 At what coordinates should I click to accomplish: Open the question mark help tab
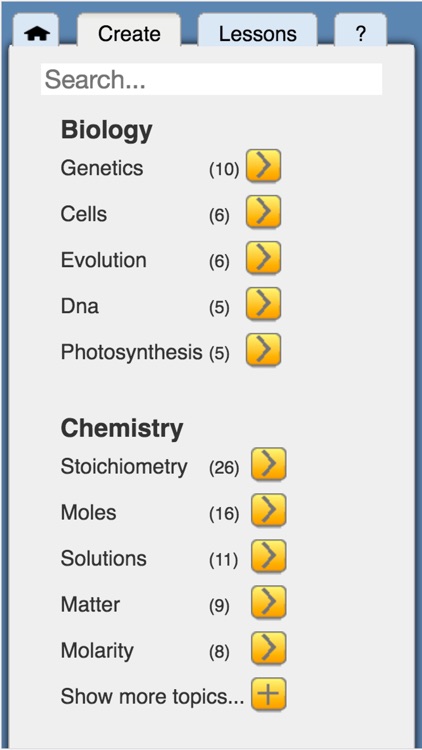click(360, 31)
